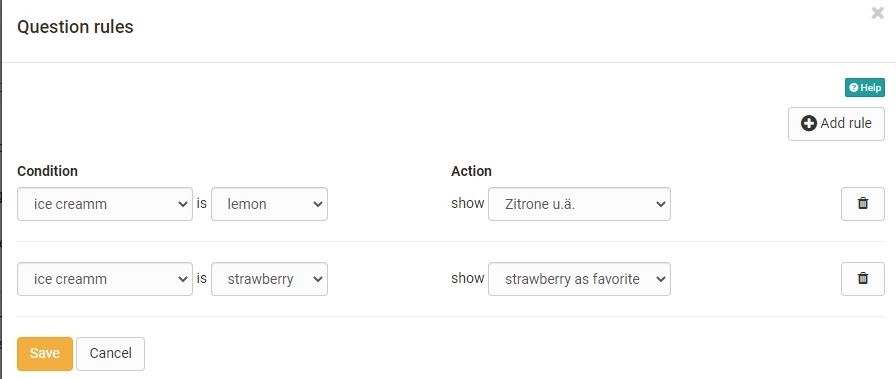896x379 pixels.
Task: Save the question rules
Action: click(45, 353)
